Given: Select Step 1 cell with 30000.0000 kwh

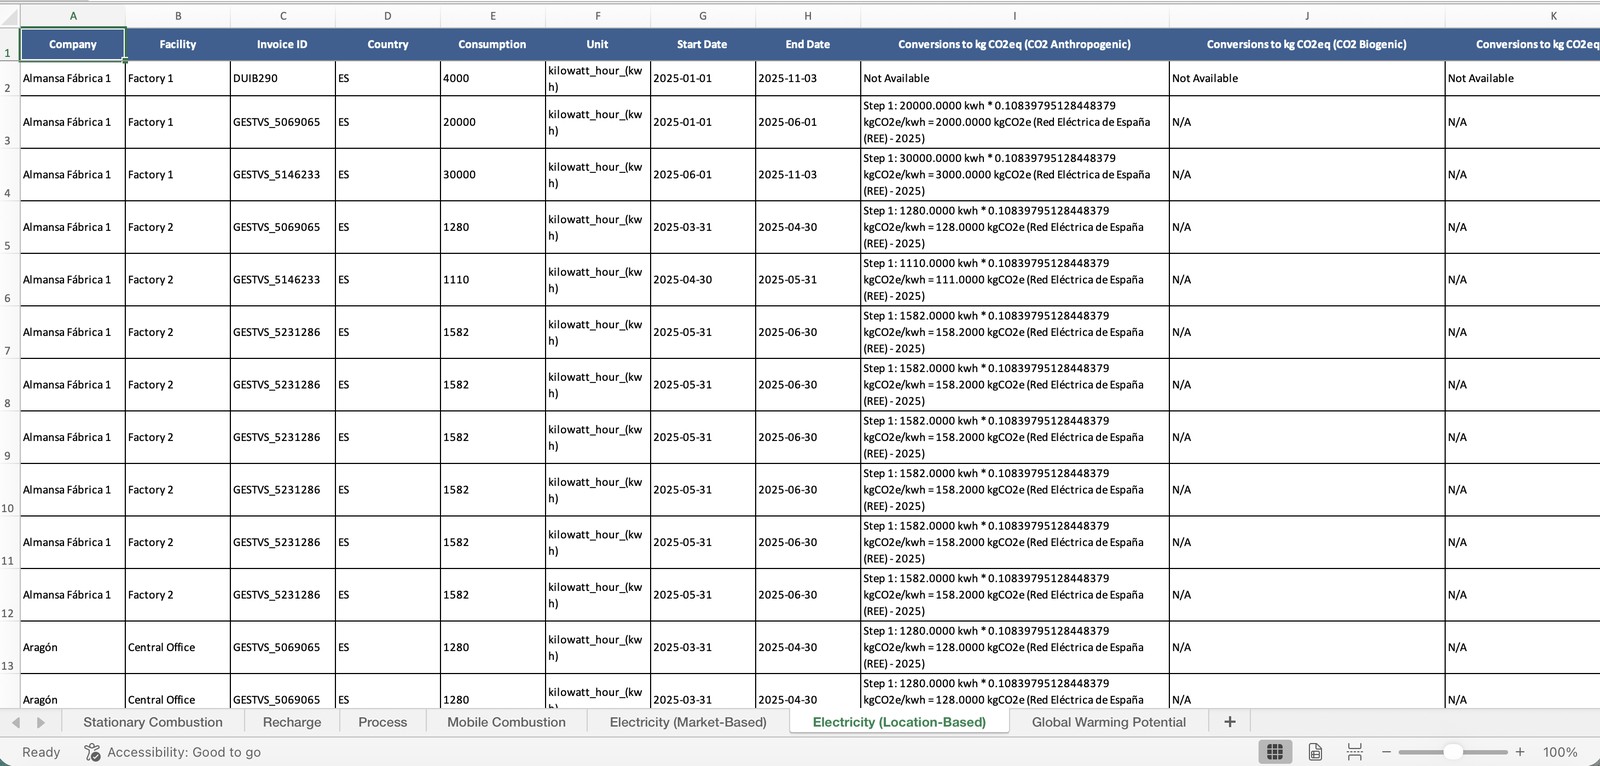Looking at the screenshot, I should (1015, 174).
